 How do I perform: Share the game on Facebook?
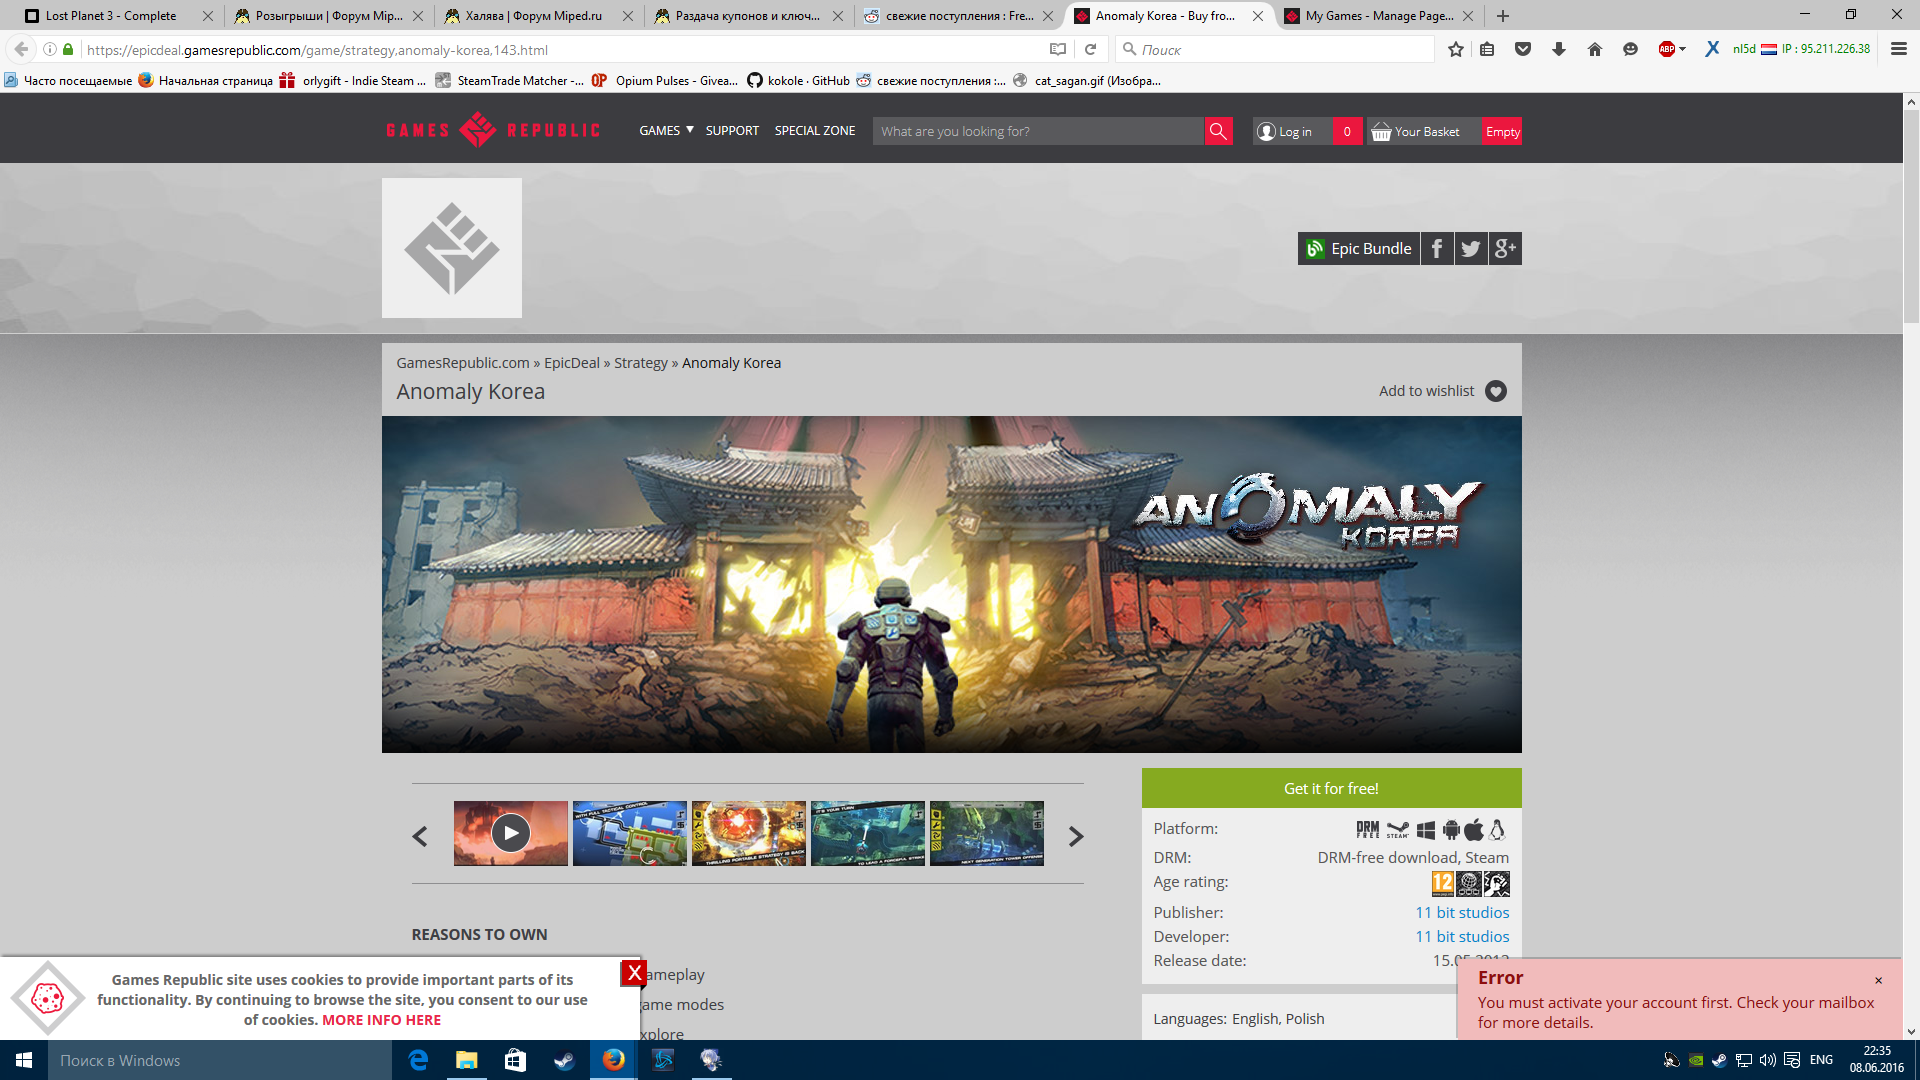tap(1437, 249)
